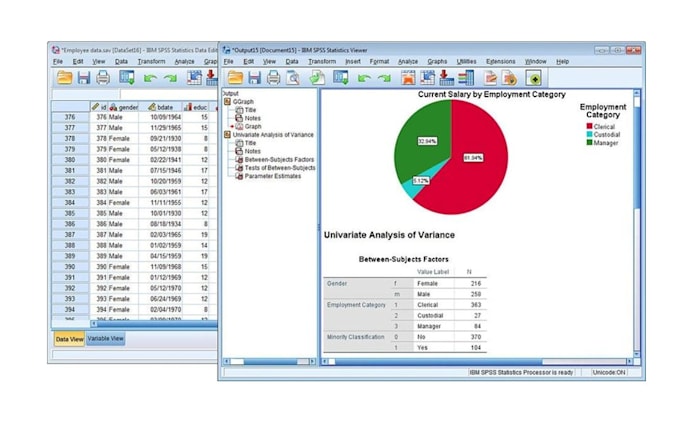Click outline pane horizontal scrollbar right arrow
Viewport: 680px width, 433px height.
(312, 361)
